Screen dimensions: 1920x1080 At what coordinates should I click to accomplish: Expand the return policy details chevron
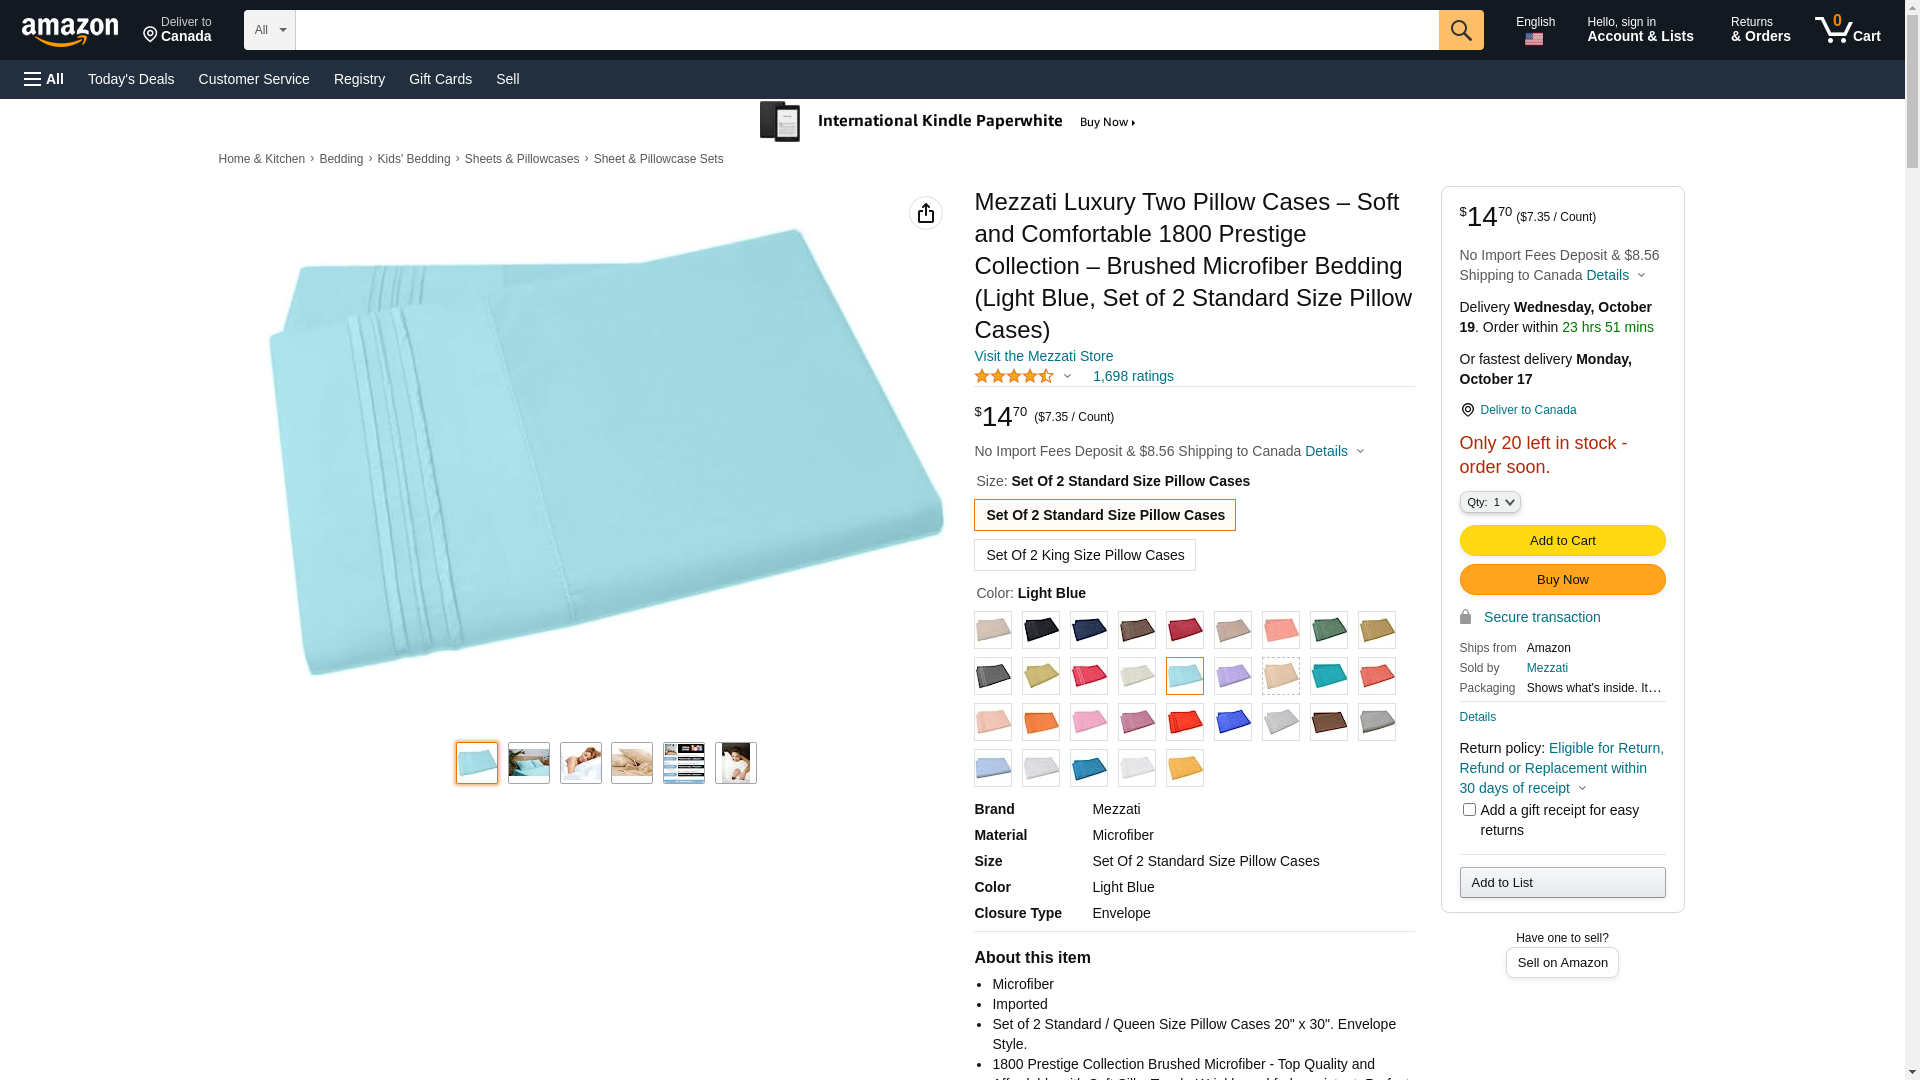click(x=1582, y=789)
